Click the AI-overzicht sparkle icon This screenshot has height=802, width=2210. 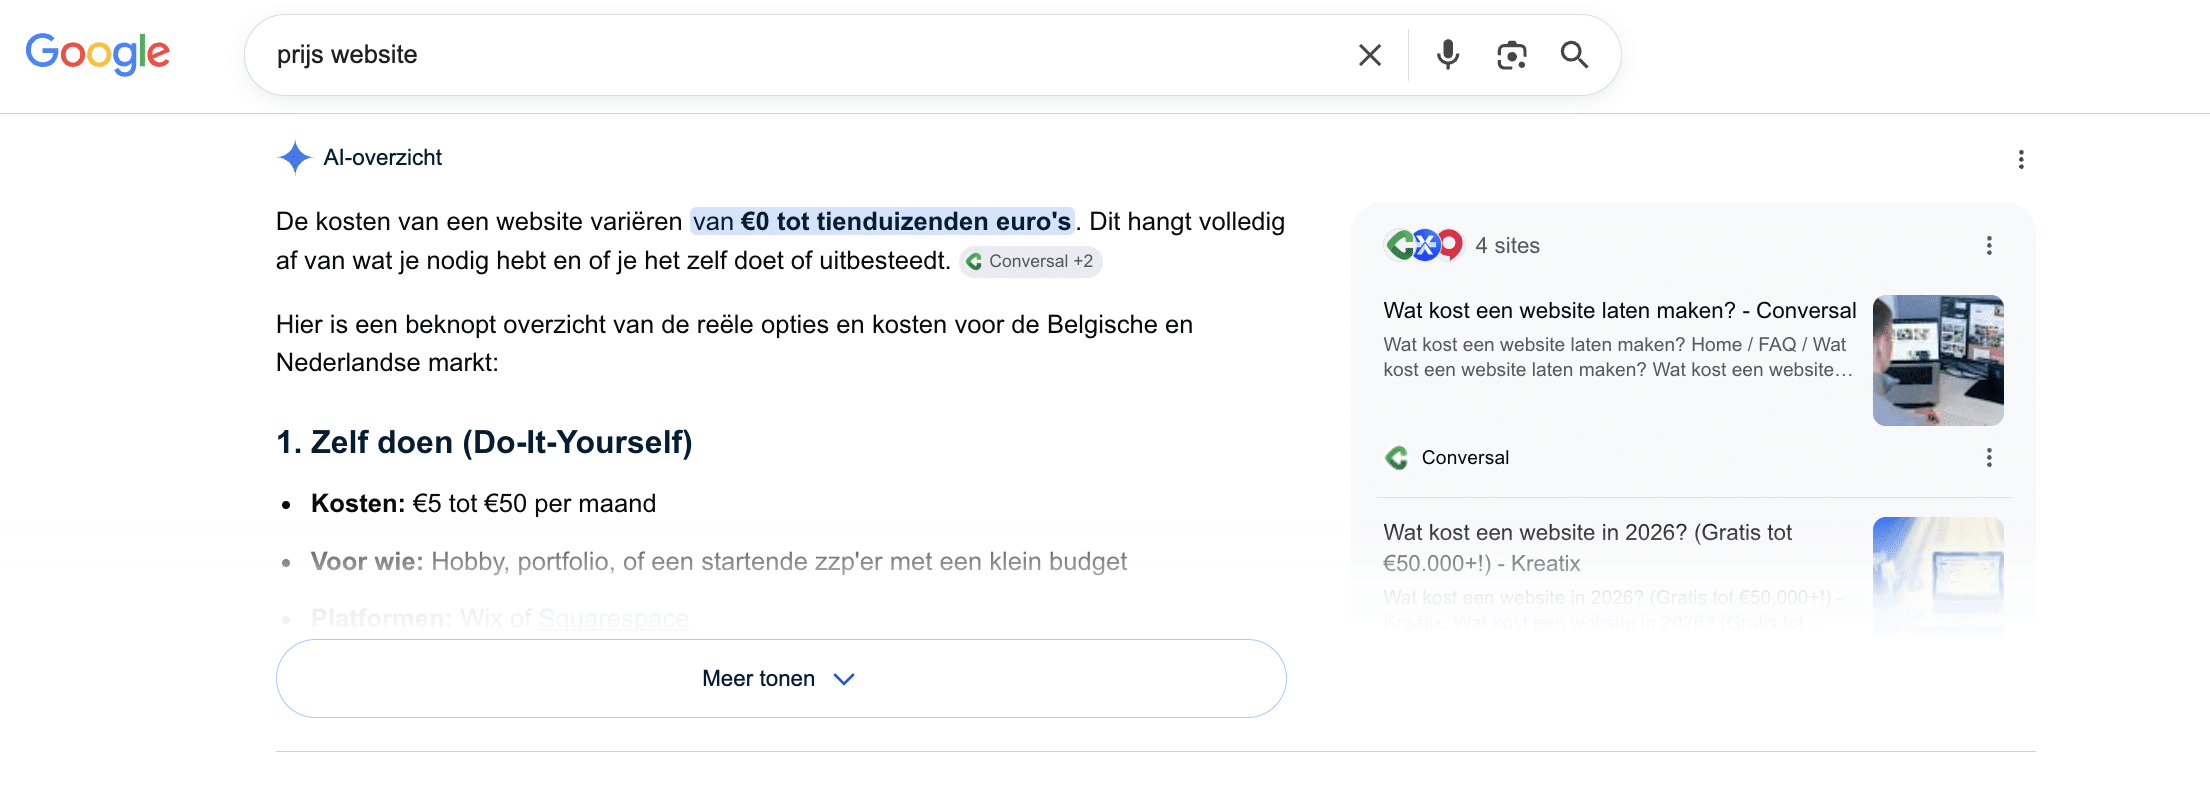[x=294, y=157]
